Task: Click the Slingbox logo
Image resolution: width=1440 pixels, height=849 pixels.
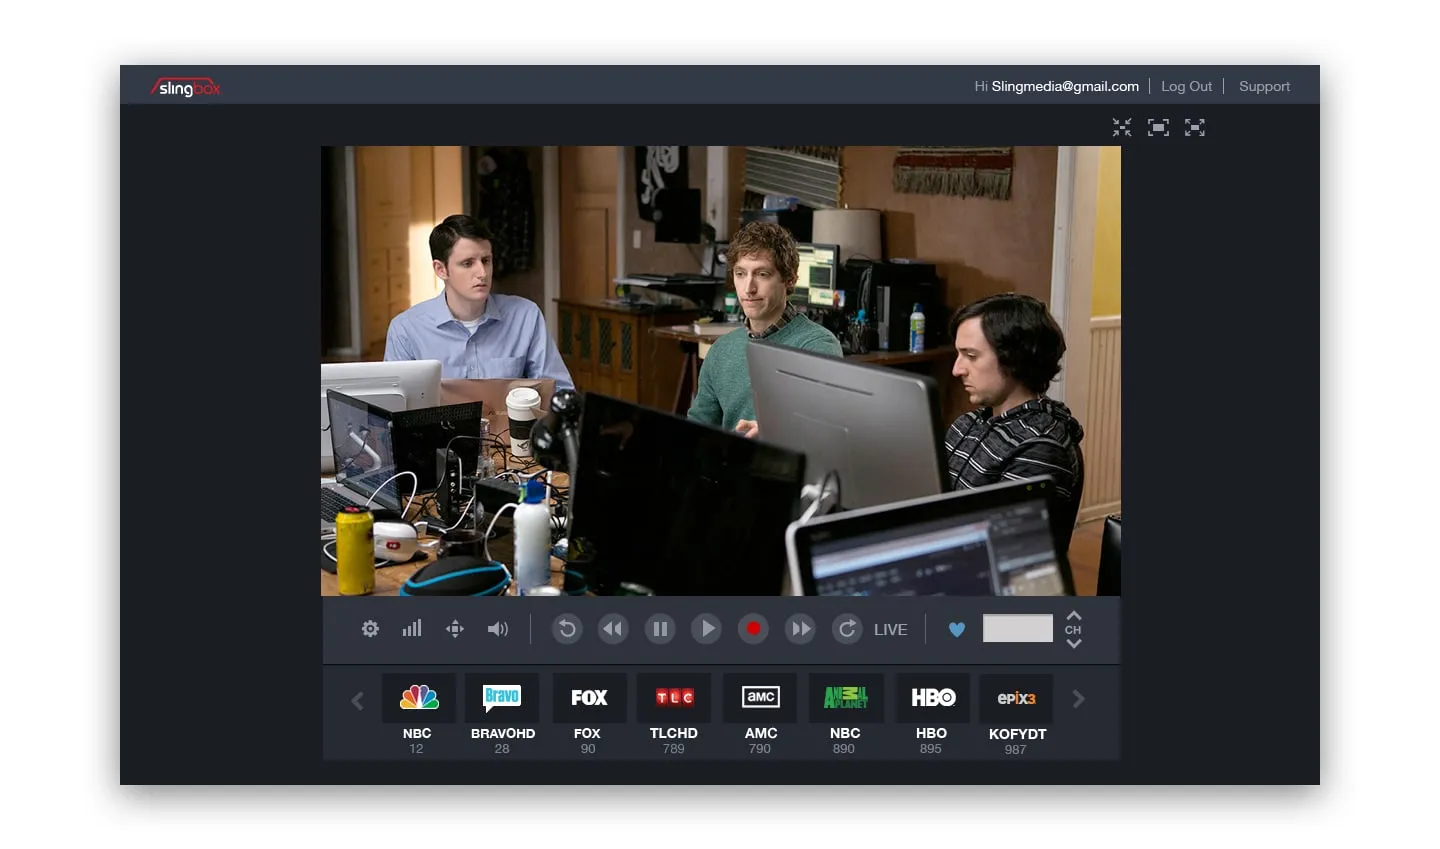Action: 186,88
